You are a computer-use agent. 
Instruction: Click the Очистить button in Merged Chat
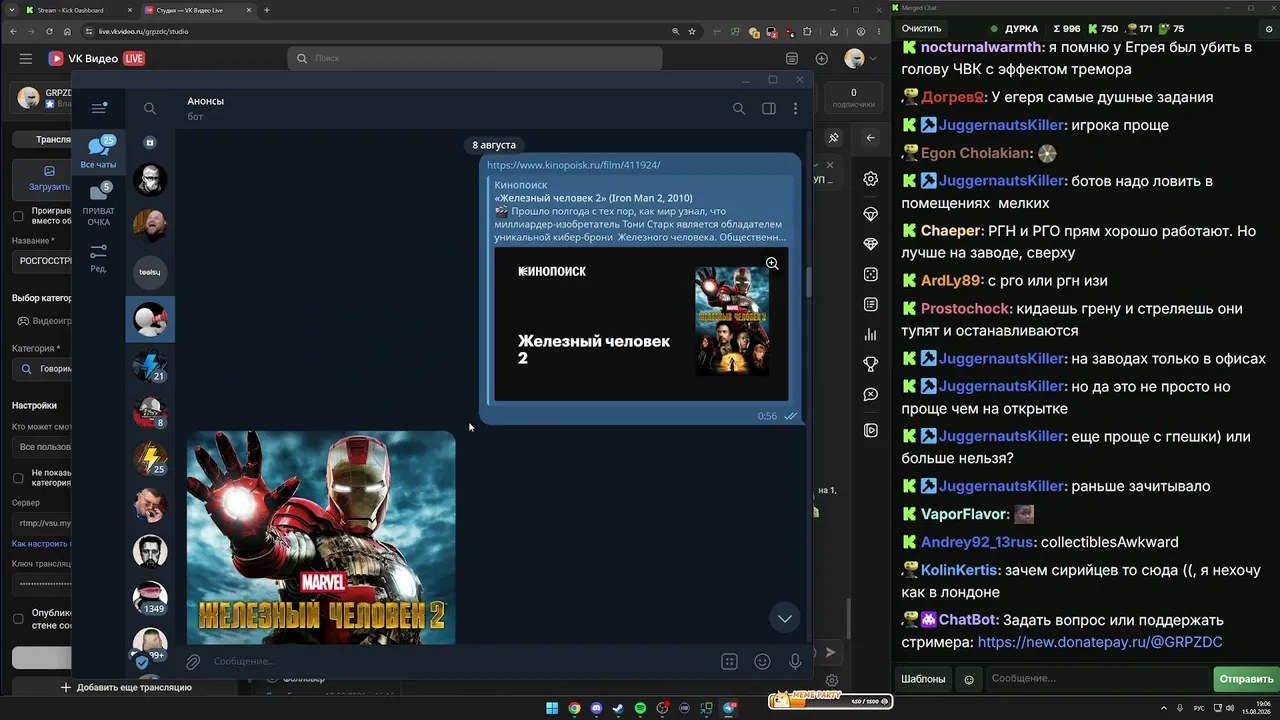921,29
